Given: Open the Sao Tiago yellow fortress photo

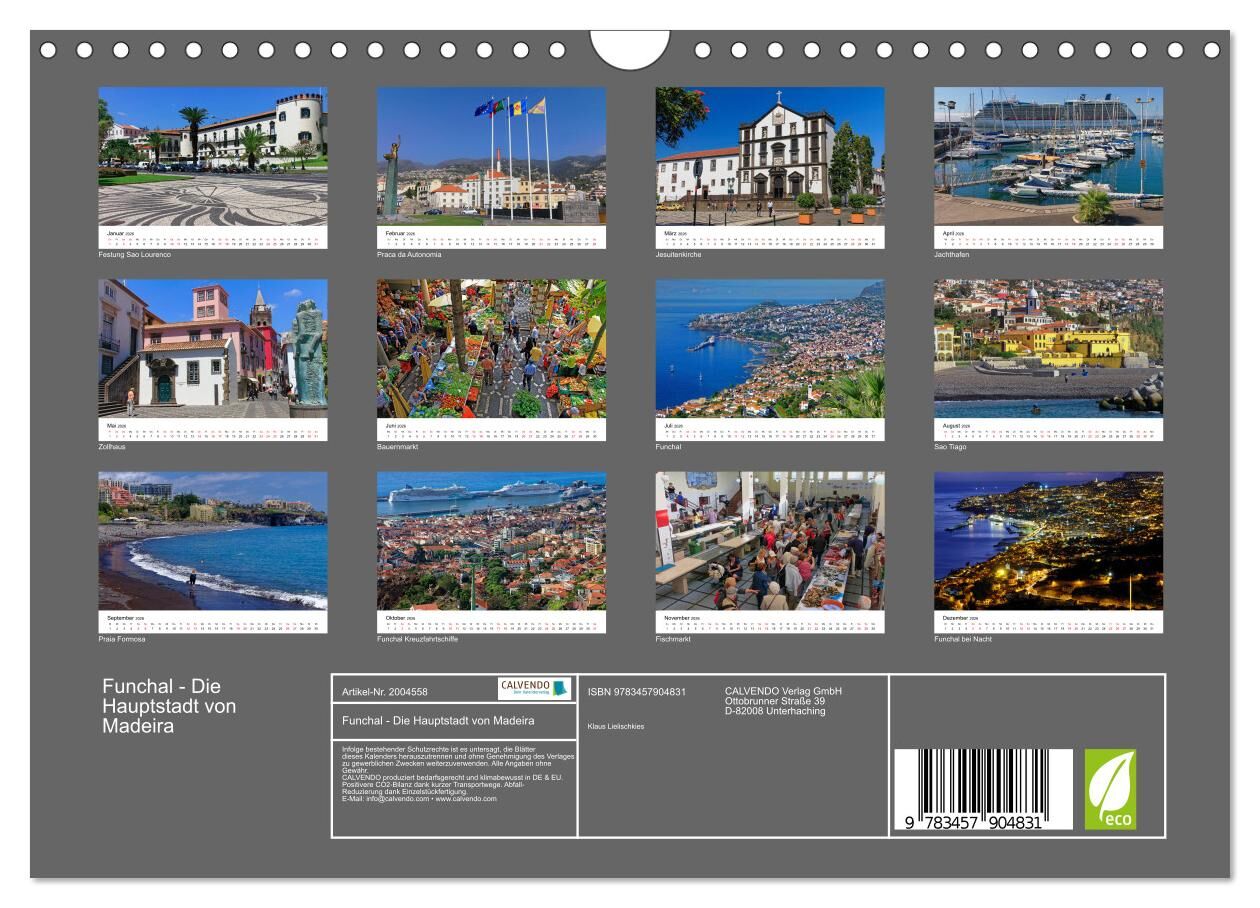Looking at the screenshot, I should [x=1048, y=348].
